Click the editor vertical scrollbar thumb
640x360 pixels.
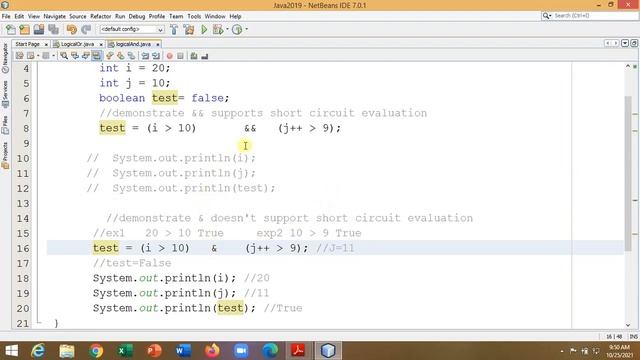[x=628, y=172]
